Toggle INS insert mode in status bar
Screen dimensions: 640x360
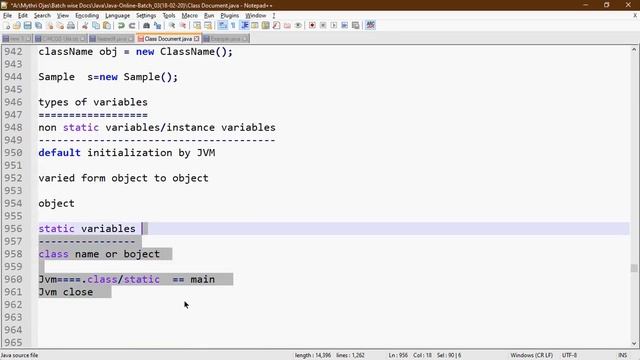(622, 355)
